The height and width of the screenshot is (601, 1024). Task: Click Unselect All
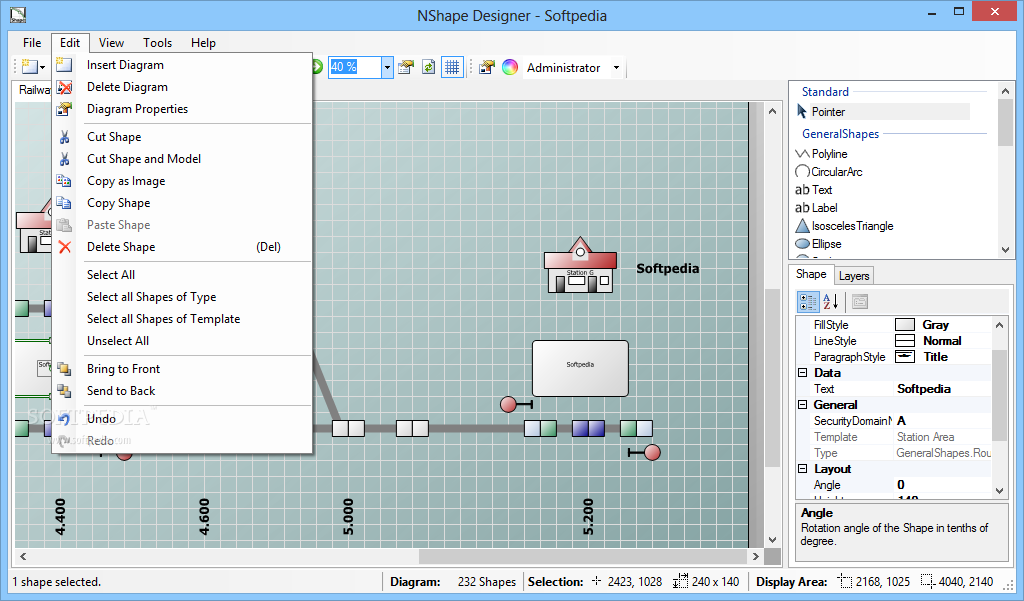click(x=118, y=341)
